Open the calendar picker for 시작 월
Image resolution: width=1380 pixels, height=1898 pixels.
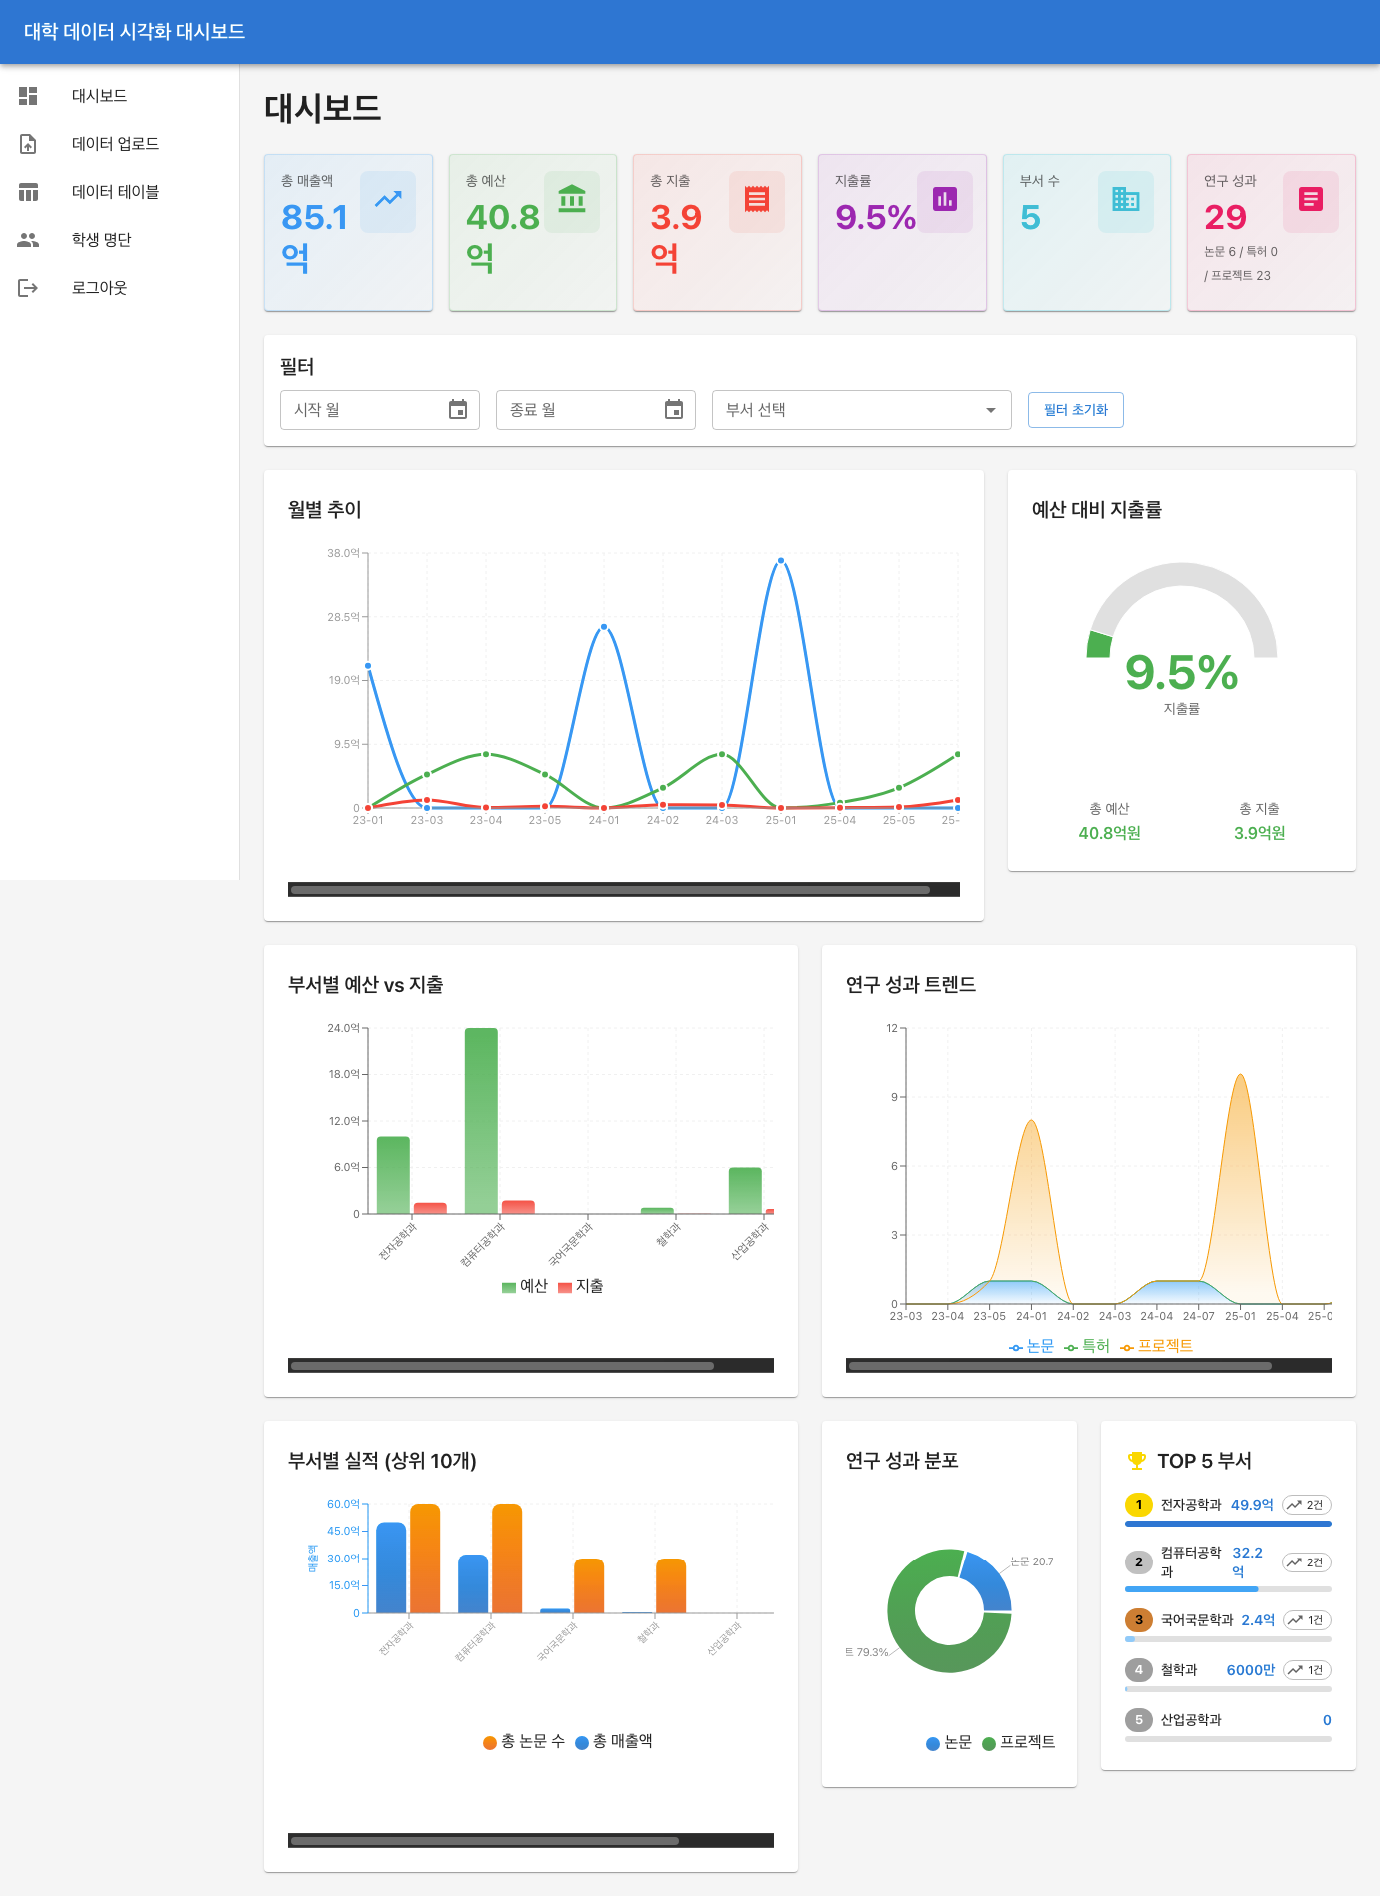point(458,410)
